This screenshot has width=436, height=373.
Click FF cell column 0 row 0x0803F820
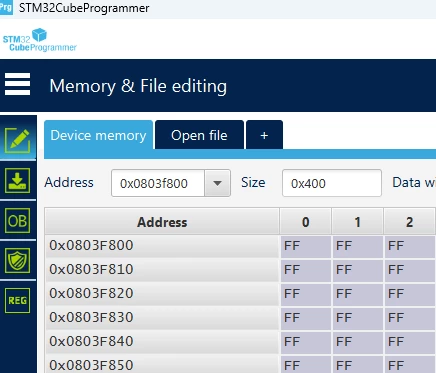point(306,294)
